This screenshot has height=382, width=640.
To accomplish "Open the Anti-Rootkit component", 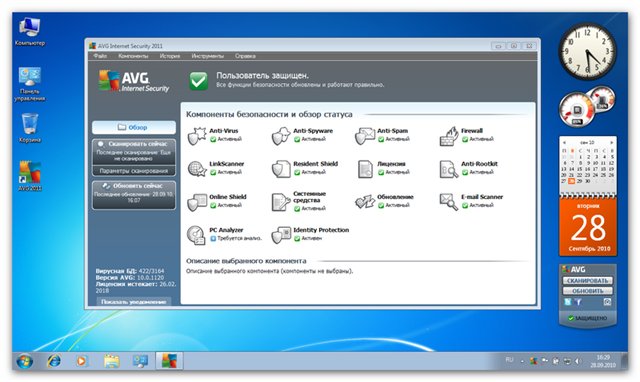I will 469,168.
